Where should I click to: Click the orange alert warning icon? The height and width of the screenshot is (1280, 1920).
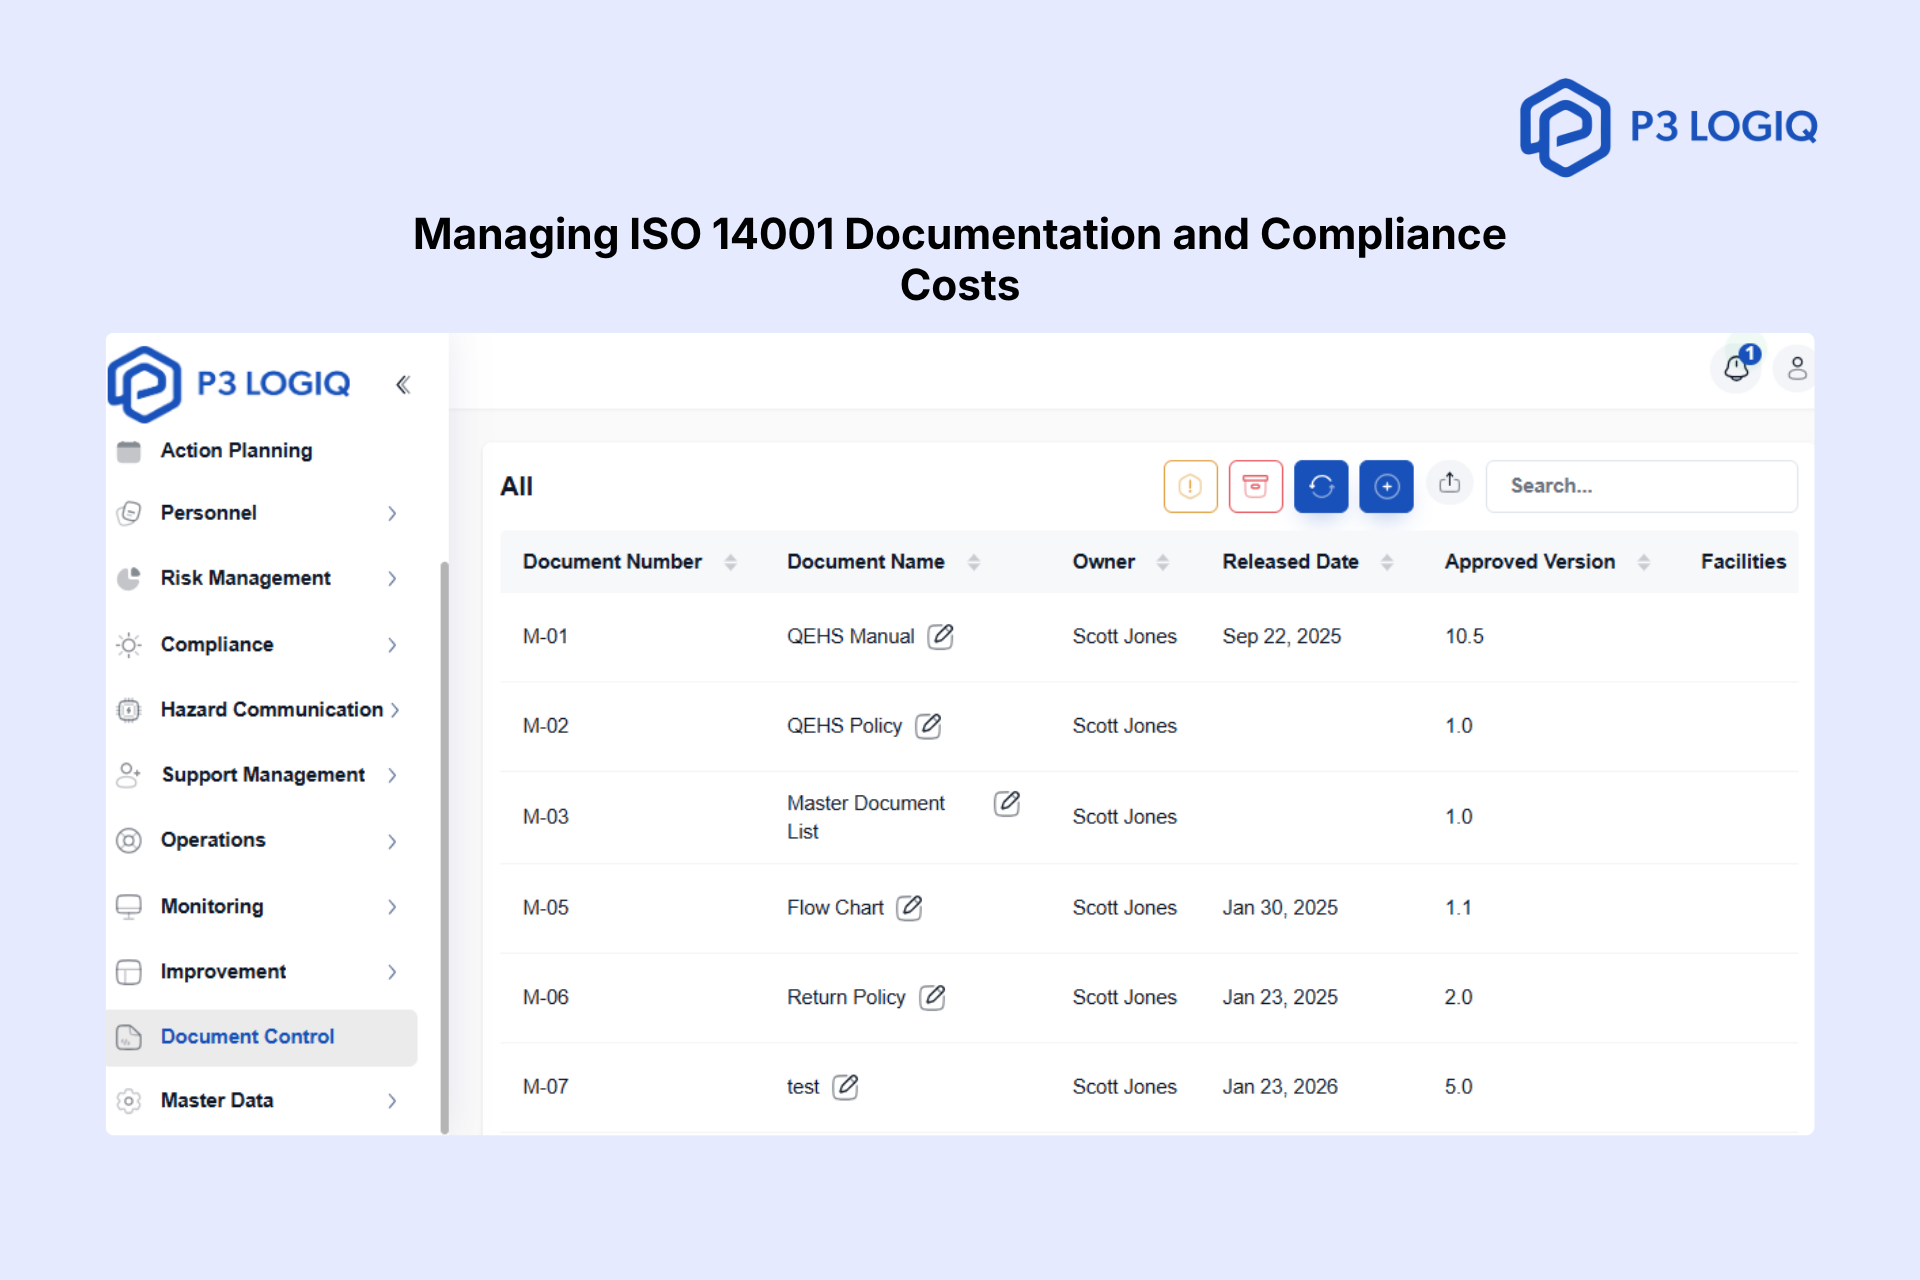[x=1189, y=486]
